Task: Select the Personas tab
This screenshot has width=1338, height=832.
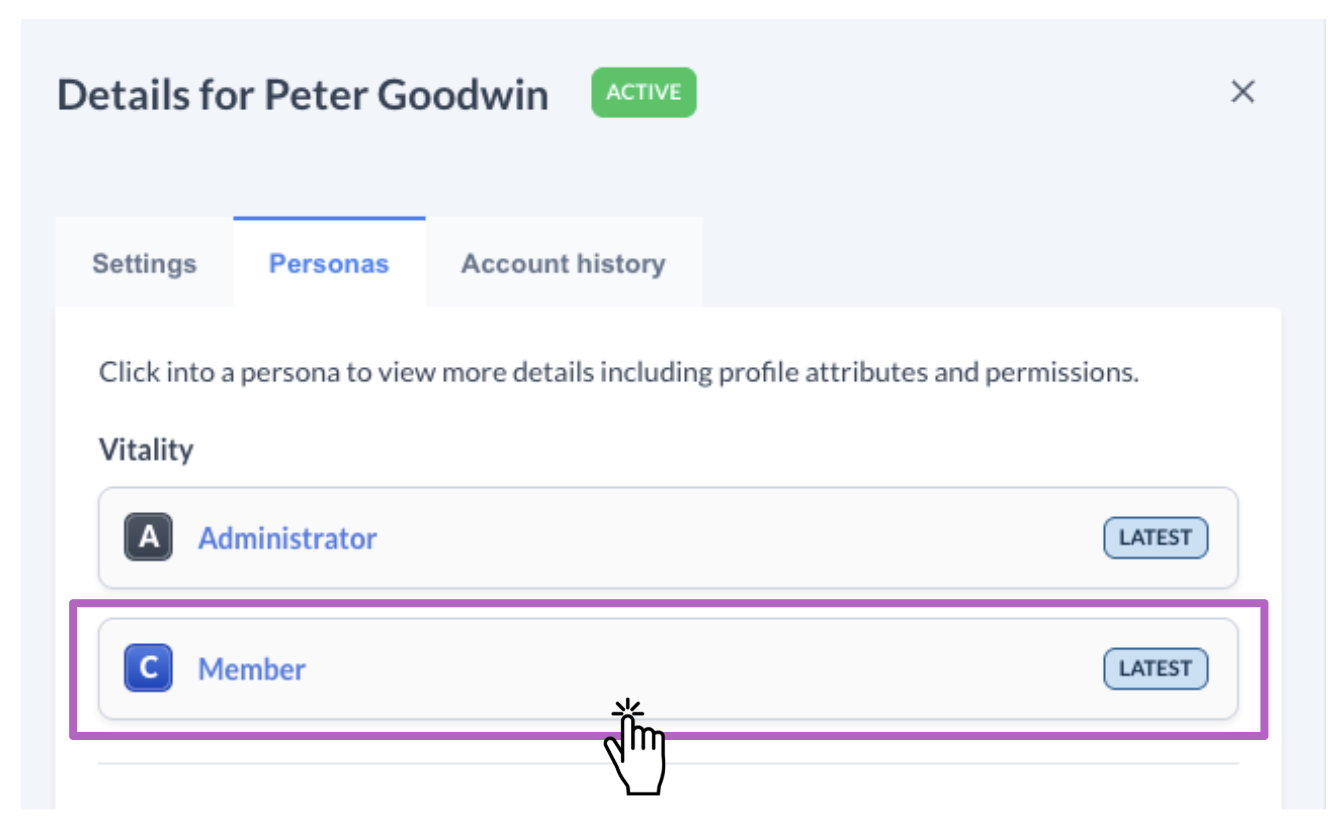Action: [329, 264]
